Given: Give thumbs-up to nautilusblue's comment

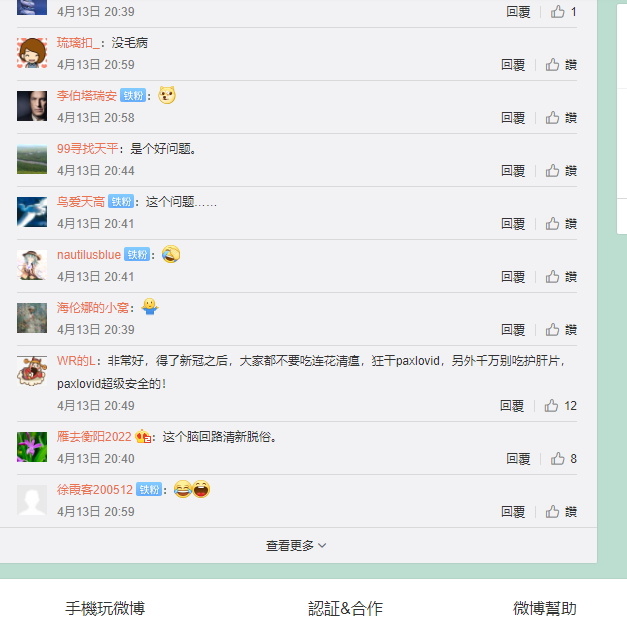Looking at the screenshot, I should pos(561,277).
